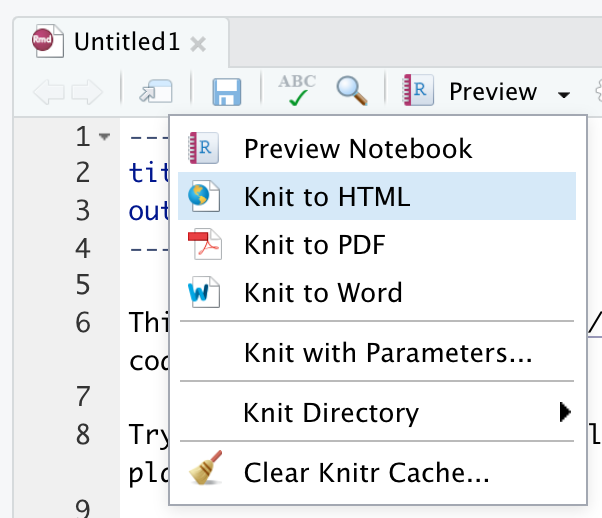Image resolution: width=602 pixels, height=518 pixels.
Task: Select Knit to HTML menu entry
Action: tap(377, 196)
